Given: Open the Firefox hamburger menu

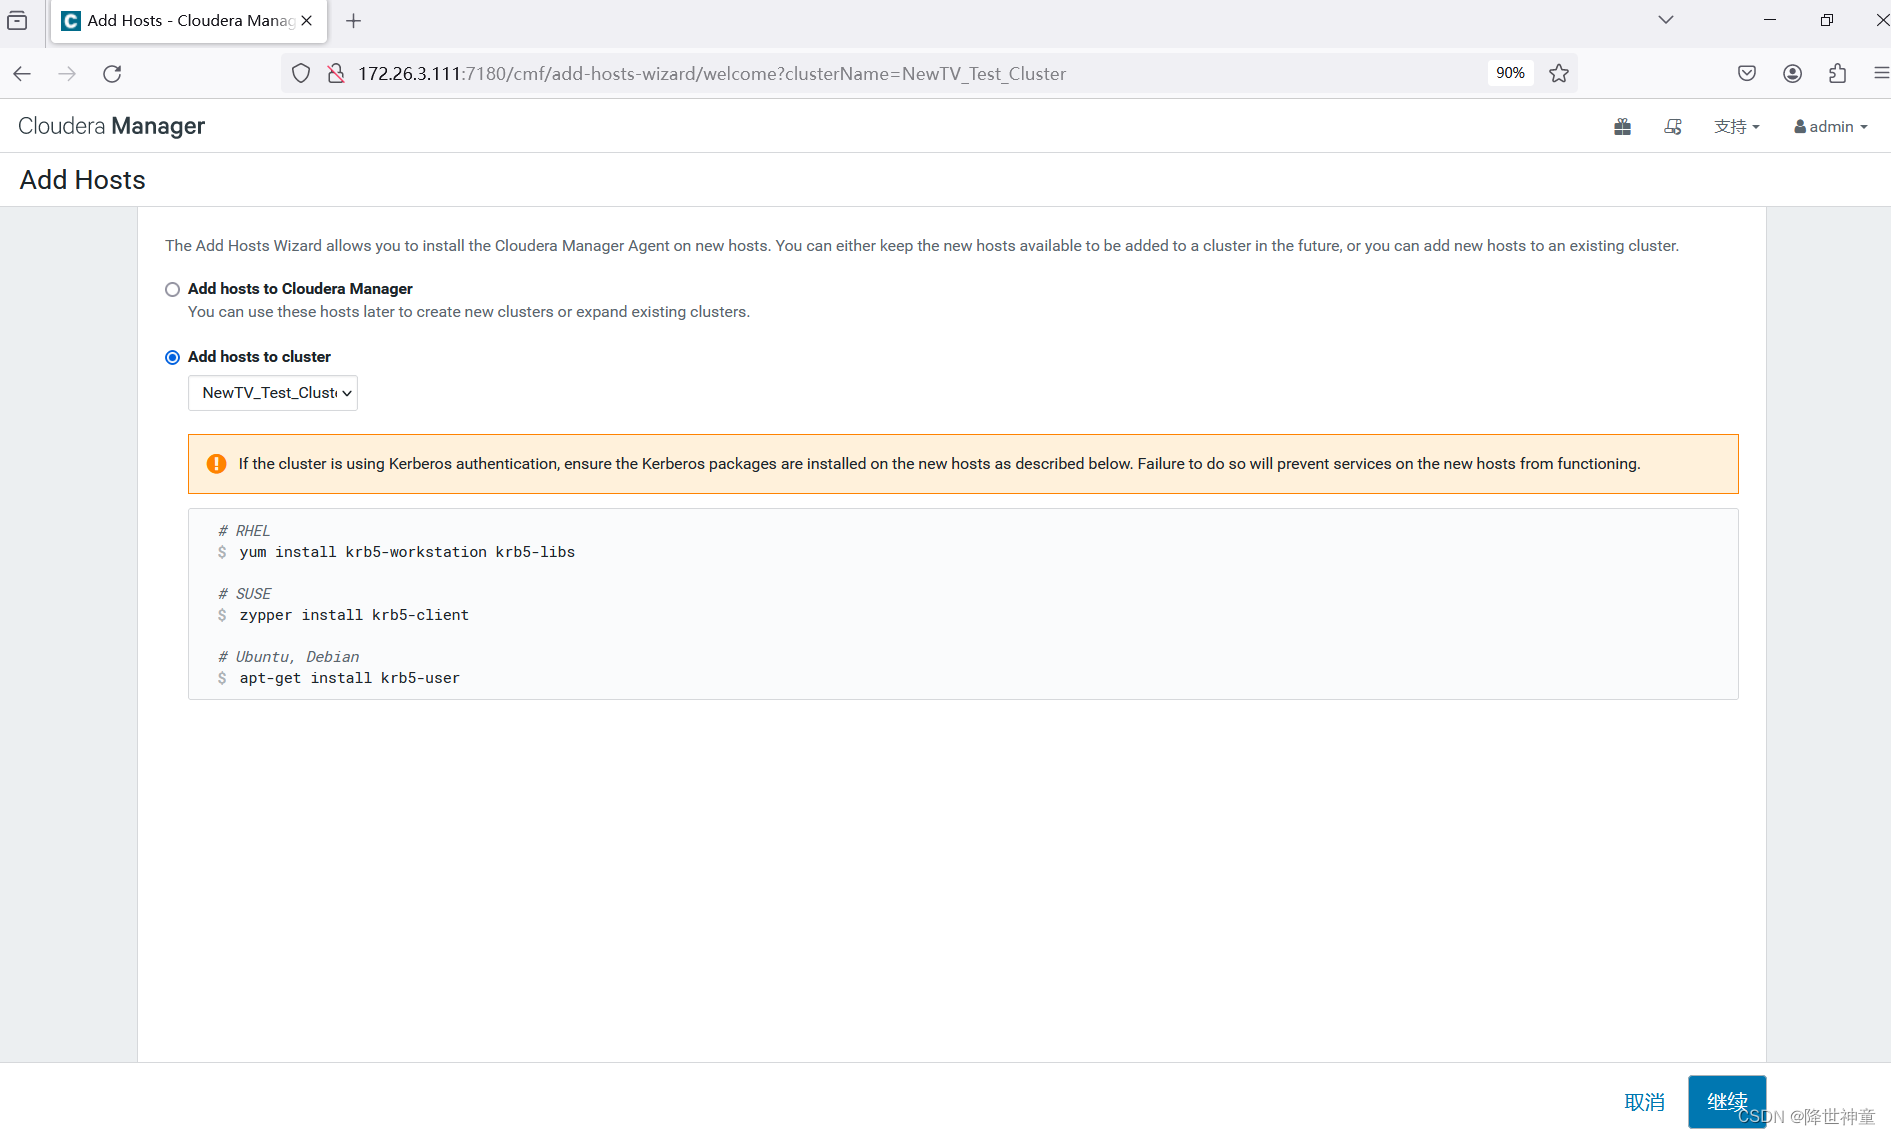Looking at the screenshot, I should point(1880,73).
